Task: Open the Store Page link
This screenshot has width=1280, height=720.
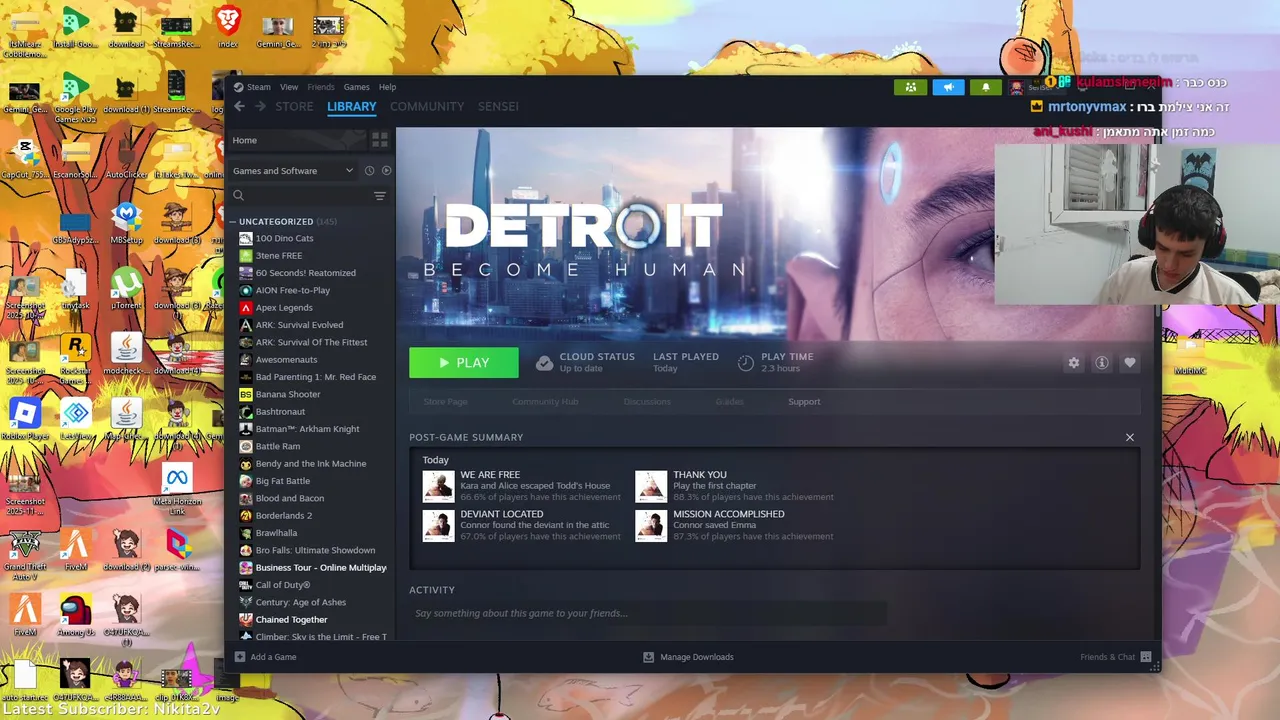Action: pyautogui.click(x=445, y=402)
